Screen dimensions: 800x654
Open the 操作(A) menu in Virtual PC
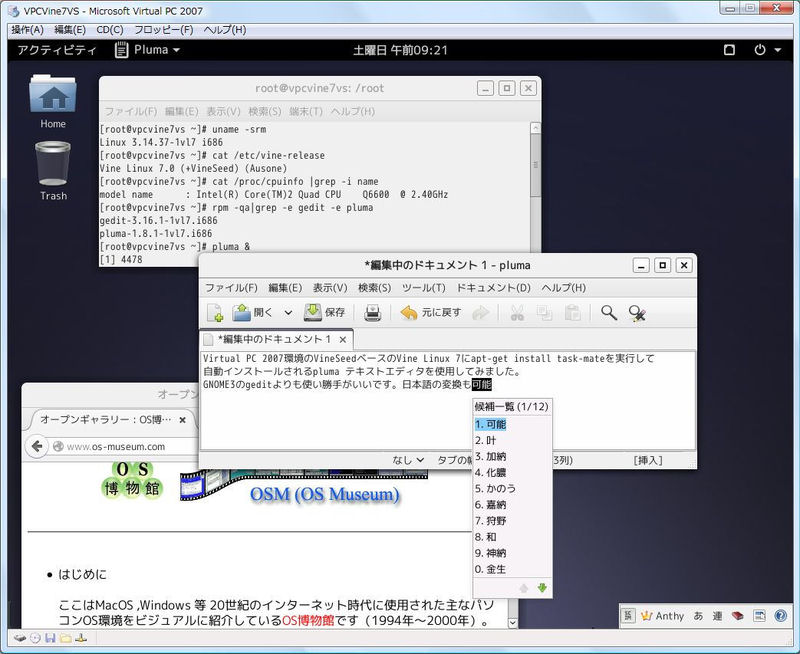28,30
